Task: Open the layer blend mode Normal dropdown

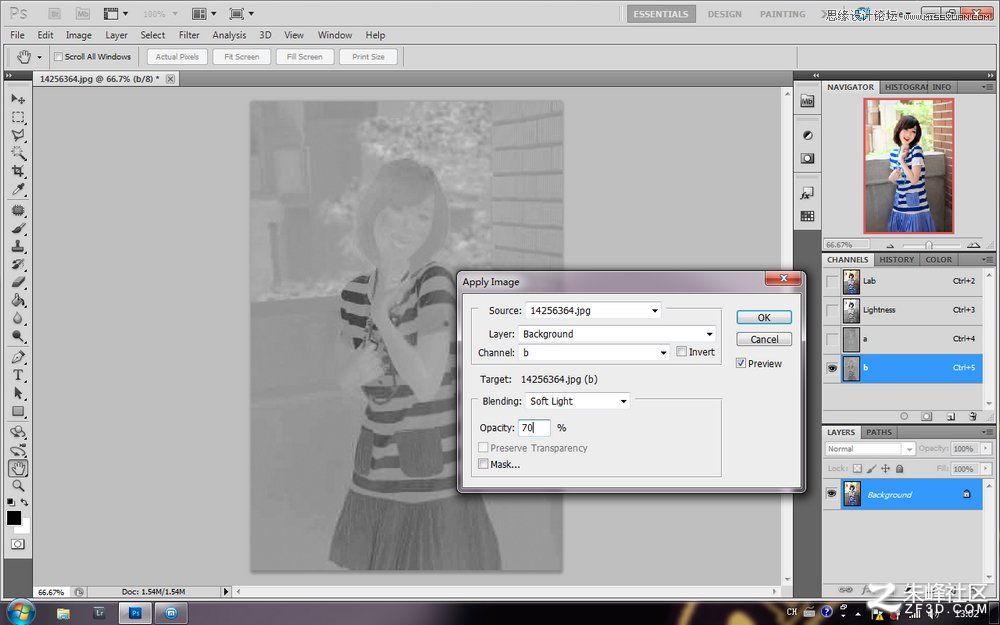Action: pos(870,449)
